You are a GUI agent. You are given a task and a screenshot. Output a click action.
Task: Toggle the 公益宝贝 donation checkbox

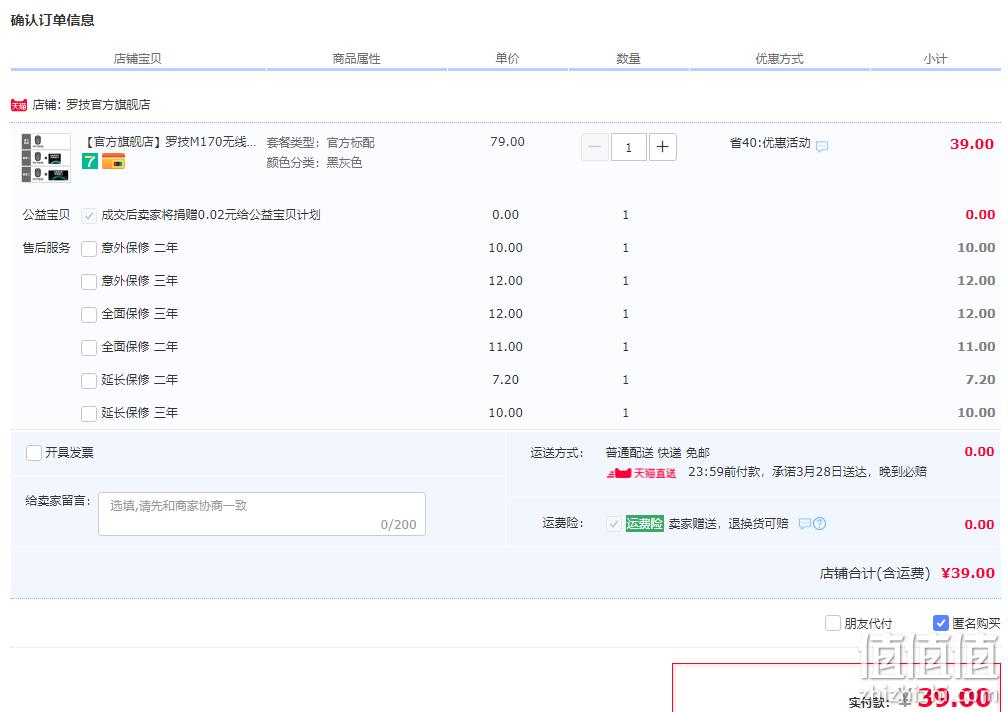(89, 216)
